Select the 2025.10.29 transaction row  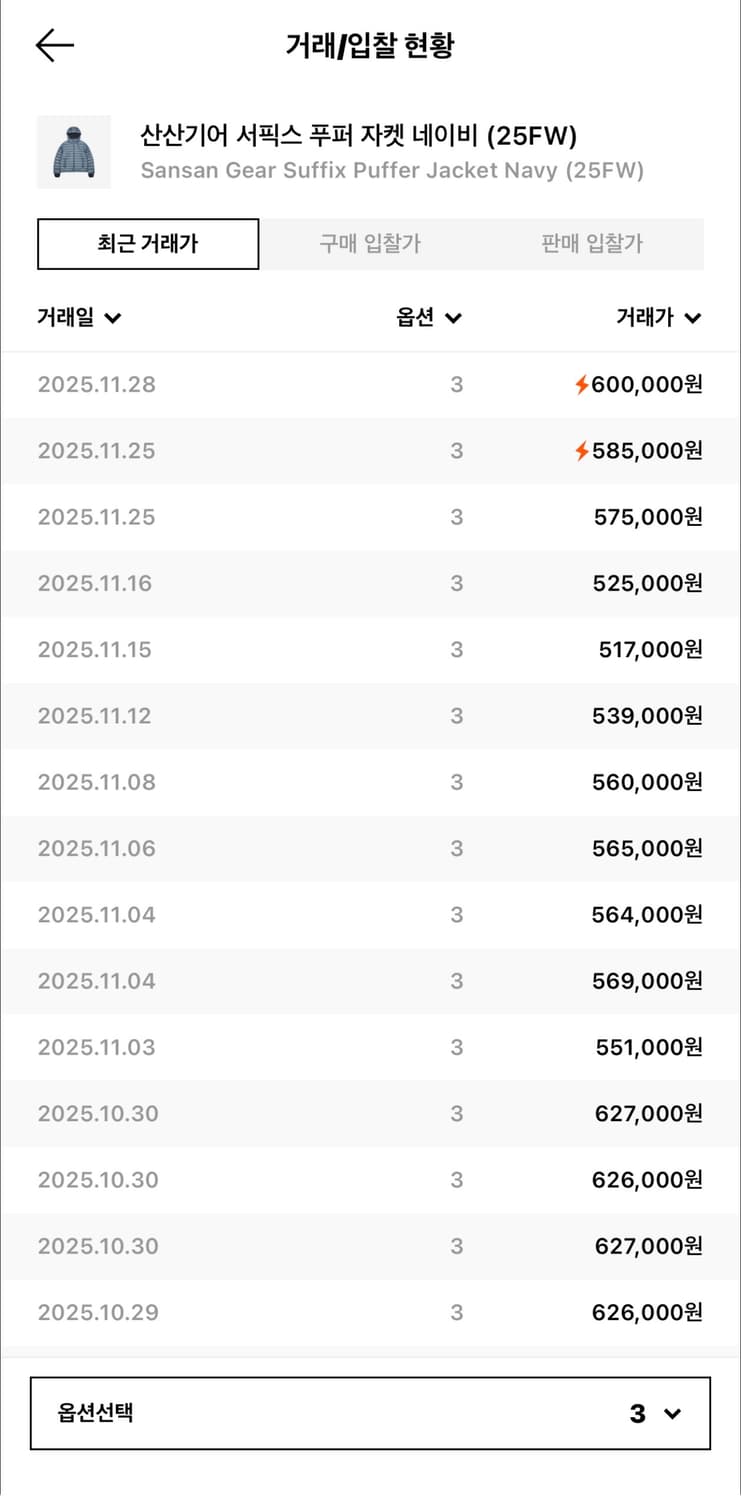370,1312
